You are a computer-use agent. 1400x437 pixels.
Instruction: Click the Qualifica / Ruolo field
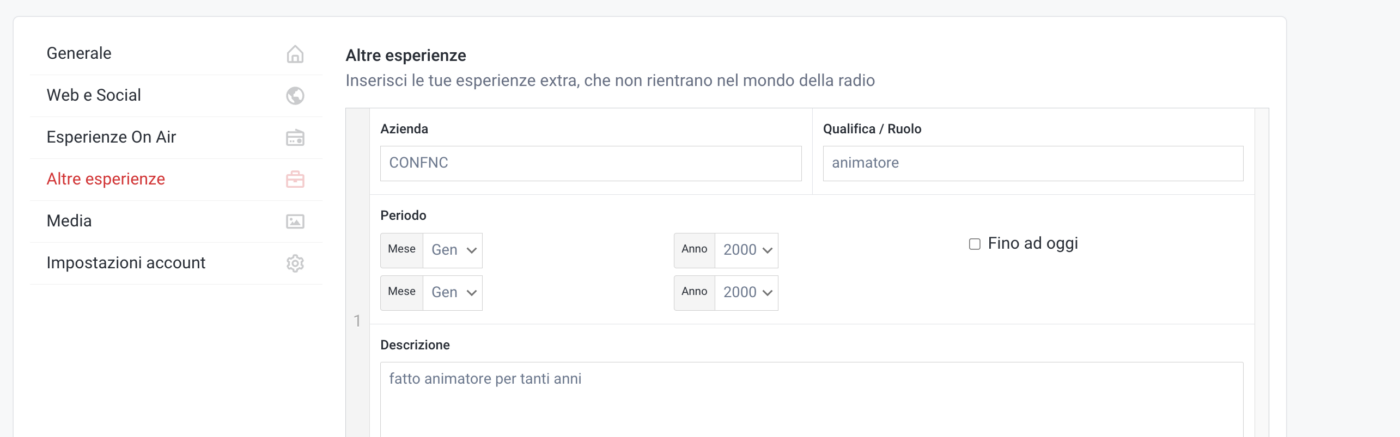(1033, 163)
